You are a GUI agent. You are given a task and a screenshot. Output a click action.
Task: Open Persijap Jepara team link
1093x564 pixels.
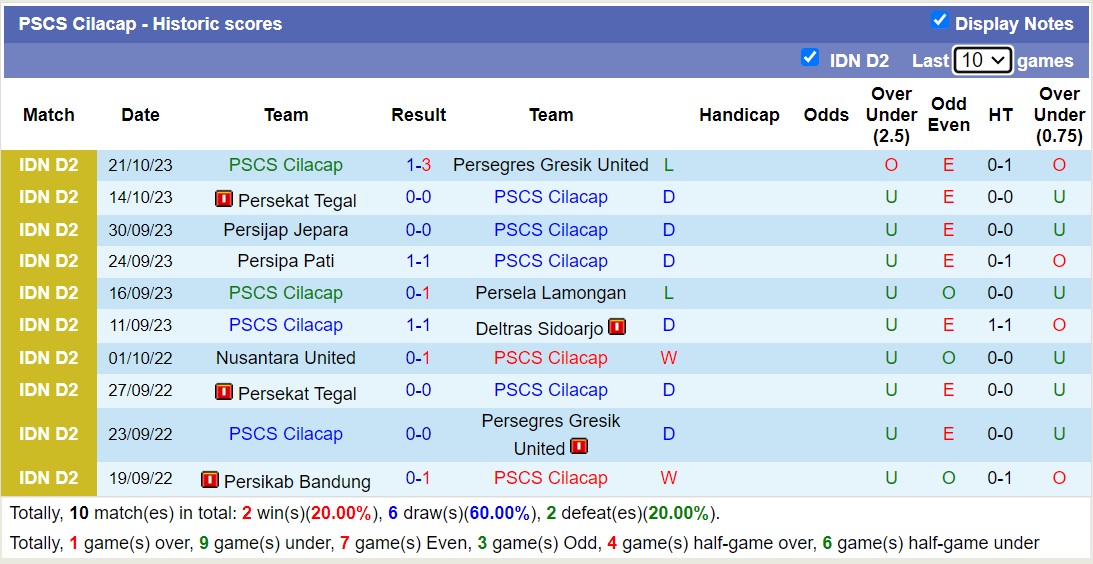286,230
